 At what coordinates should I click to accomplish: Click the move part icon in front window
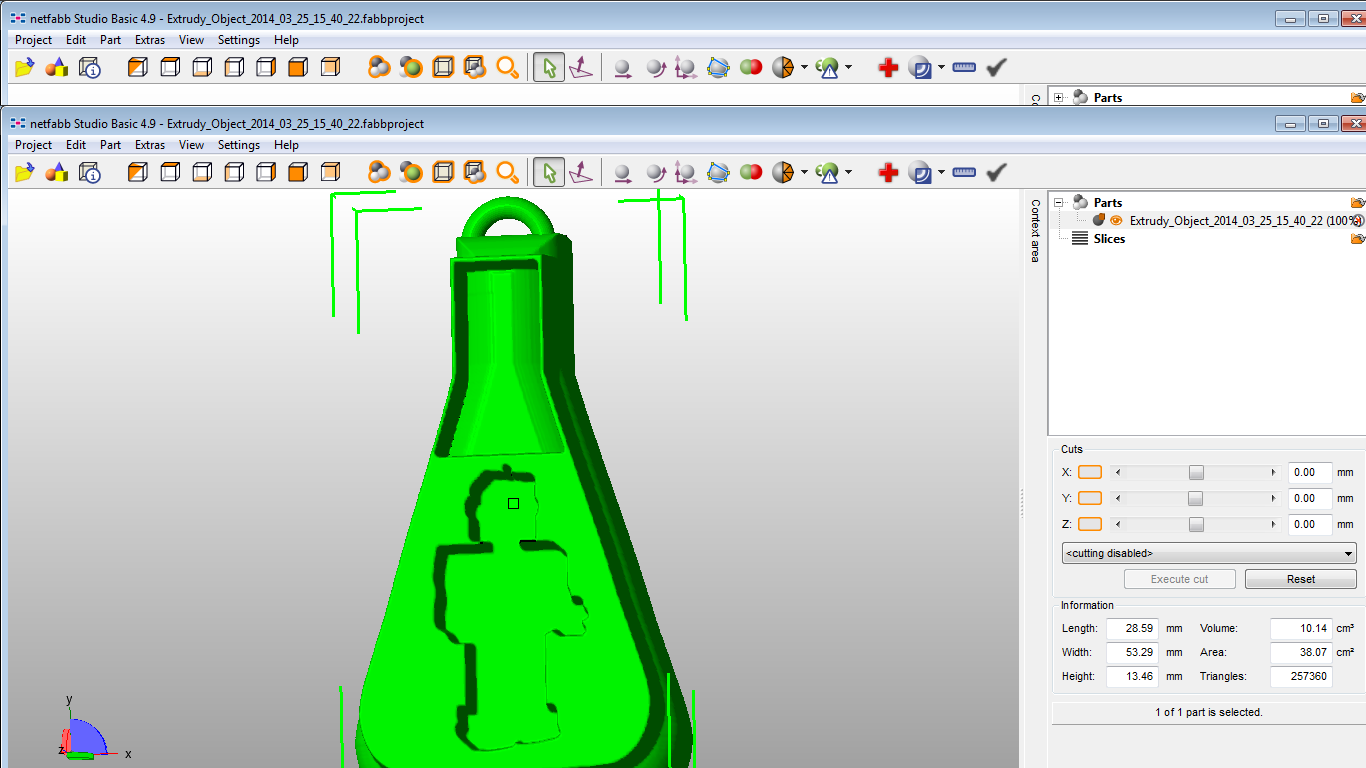(x=623, y=172)
